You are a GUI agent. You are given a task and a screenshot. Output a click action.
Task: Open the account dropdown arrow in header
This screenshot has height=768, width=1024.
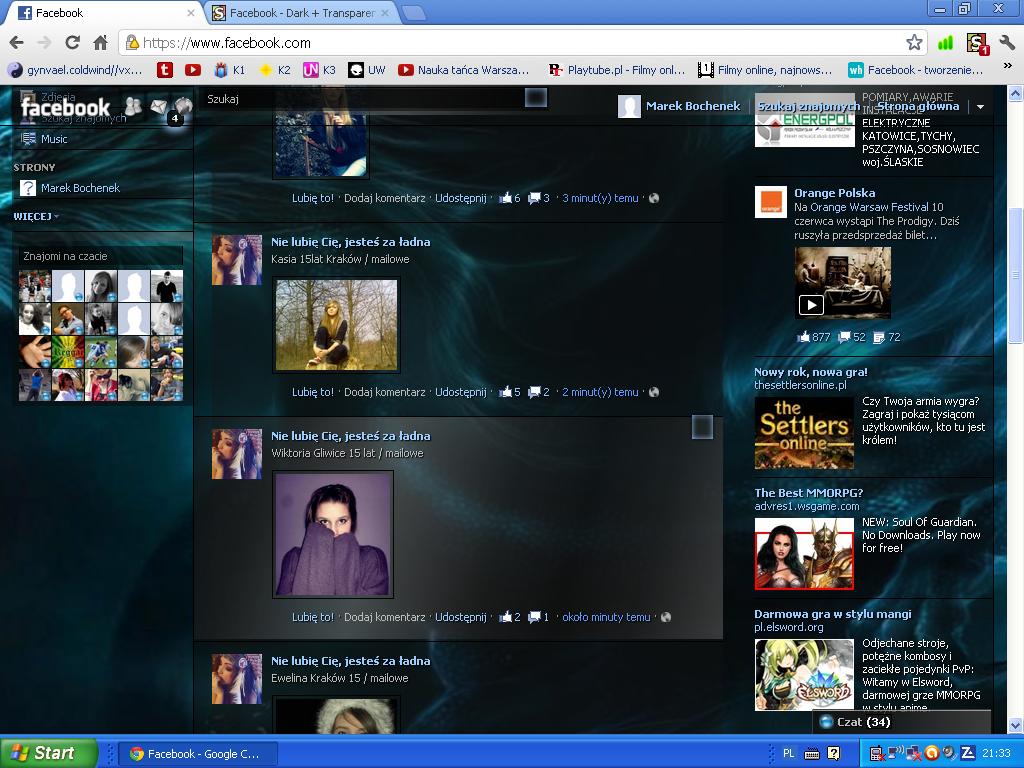point(980,106)
